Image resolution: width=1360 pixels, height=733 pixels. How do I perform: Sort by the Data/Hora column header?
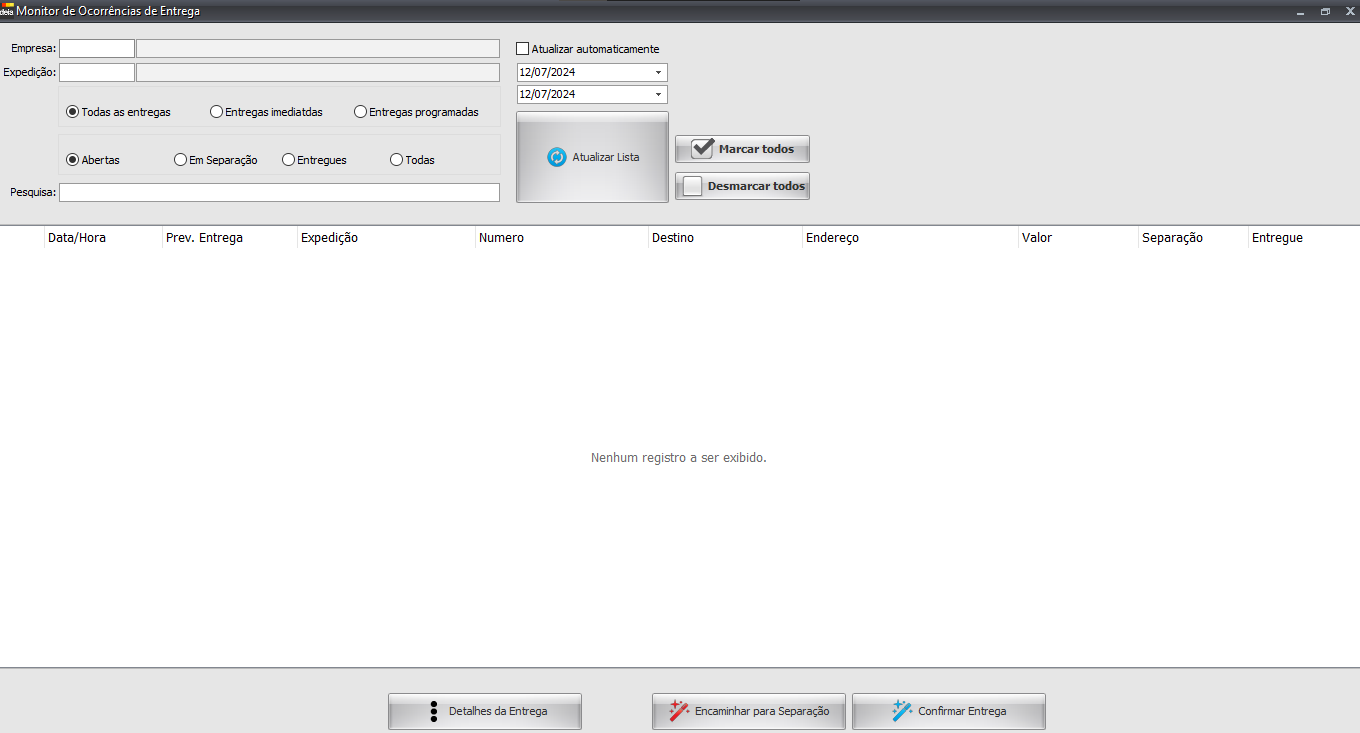coord(77,238)
